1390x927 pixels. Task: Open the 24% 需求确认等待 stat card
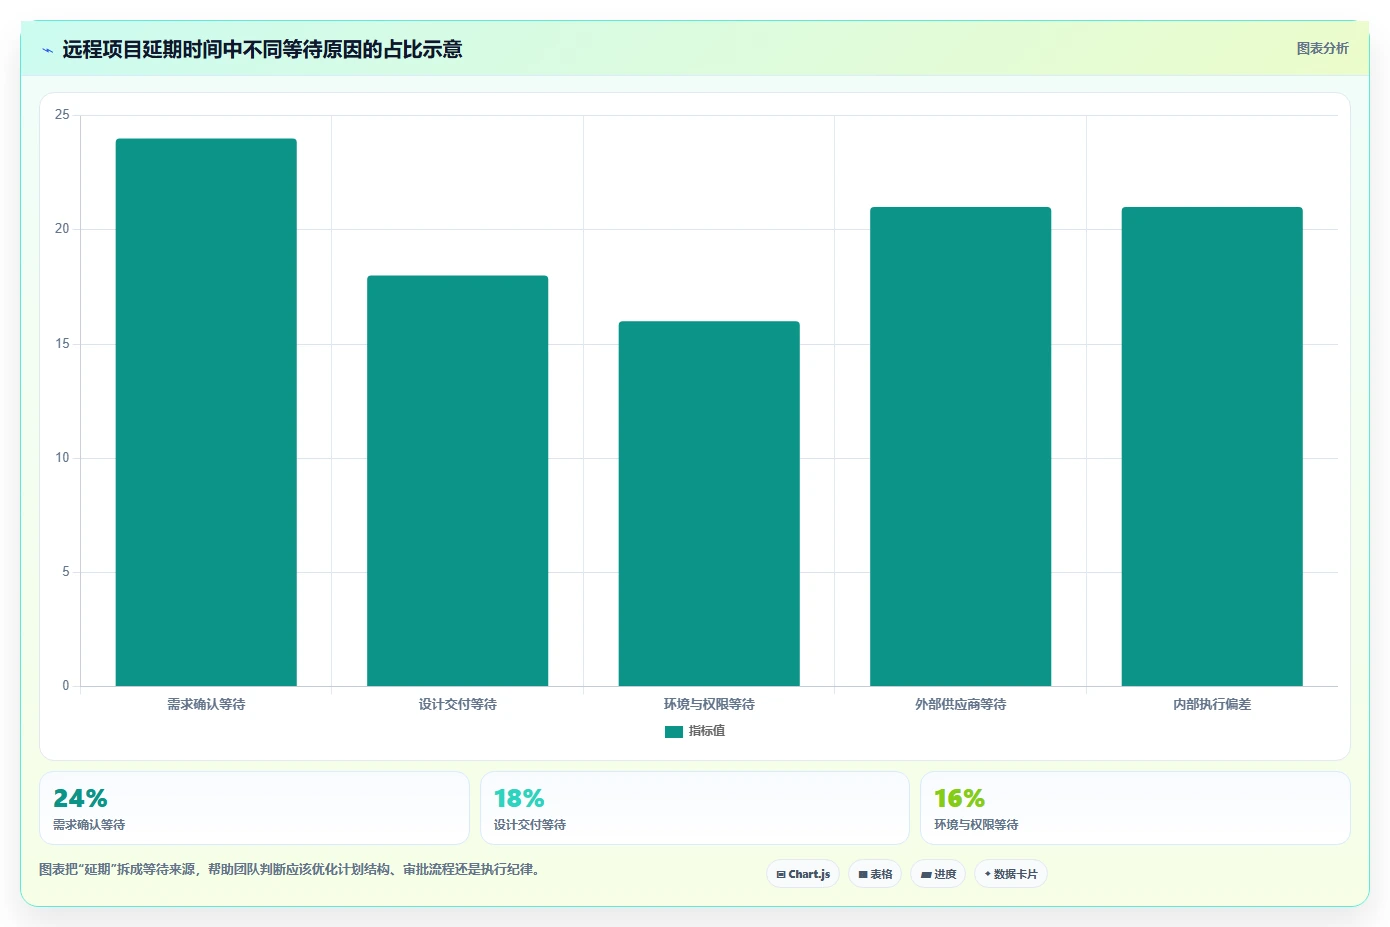[254, 808]
